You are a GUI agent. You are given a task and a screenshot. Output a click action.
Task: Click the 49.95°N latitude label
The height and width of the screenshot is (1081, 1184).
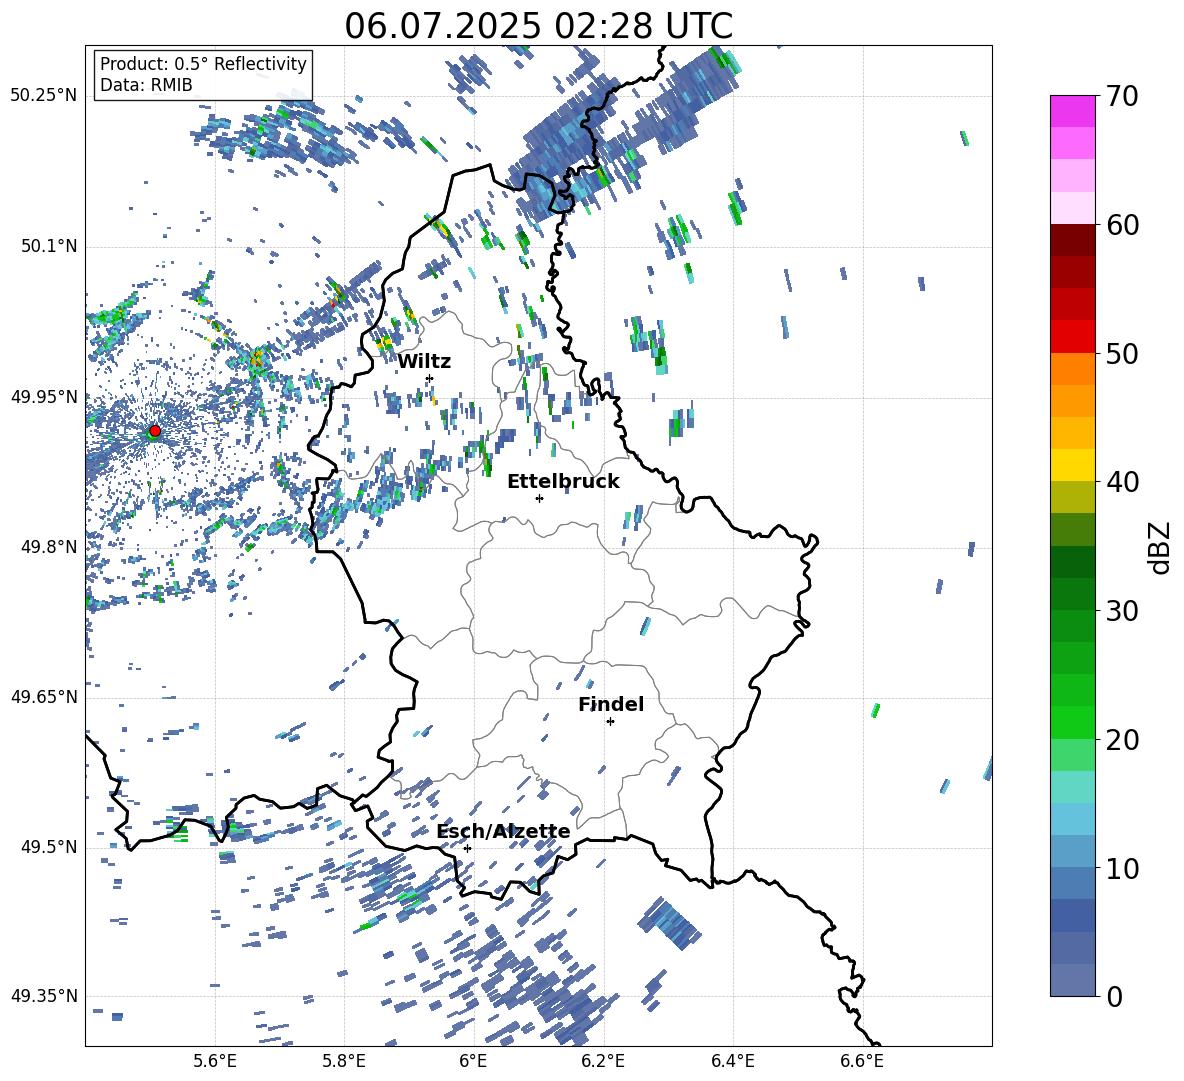click(44, 397)
